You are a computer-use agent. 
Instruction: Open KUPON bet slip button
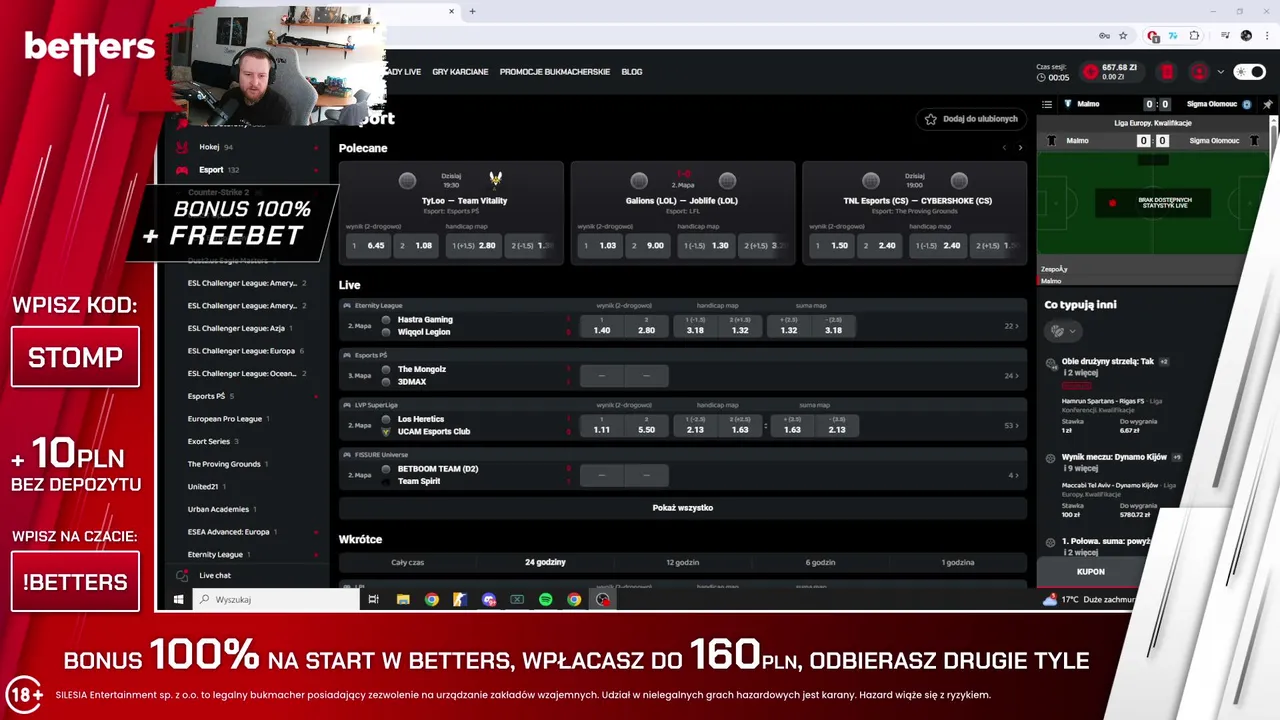click(x=1091, y=572)
